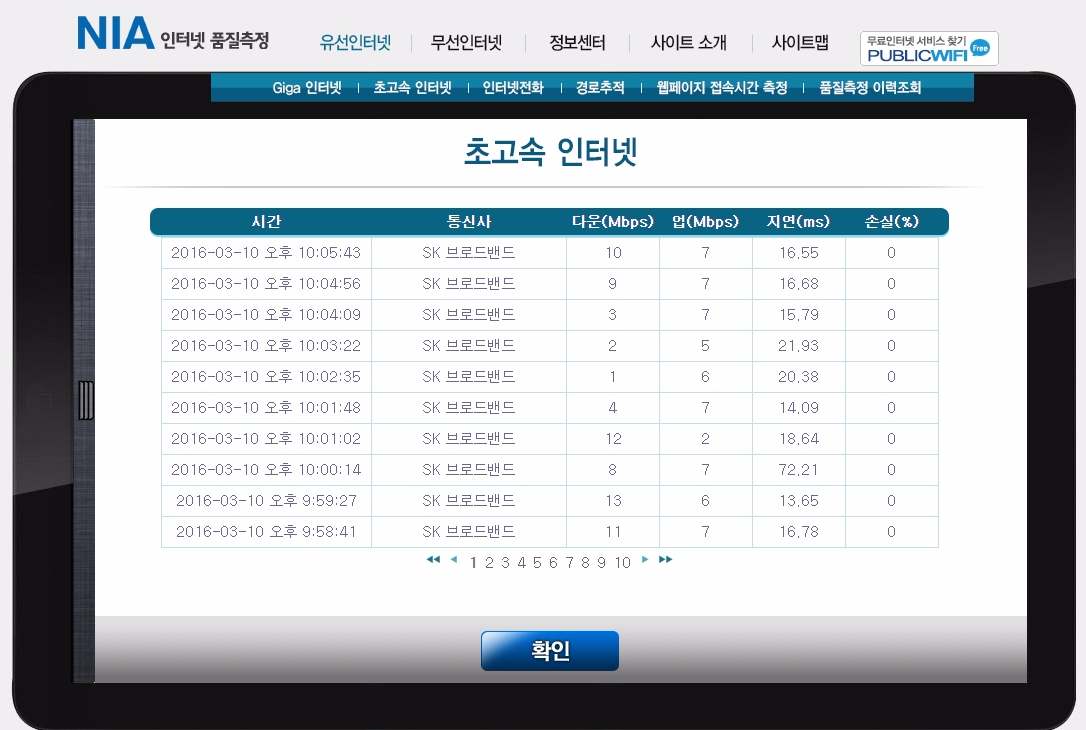
Task: Go to page 5 of results
Action: 537,562
